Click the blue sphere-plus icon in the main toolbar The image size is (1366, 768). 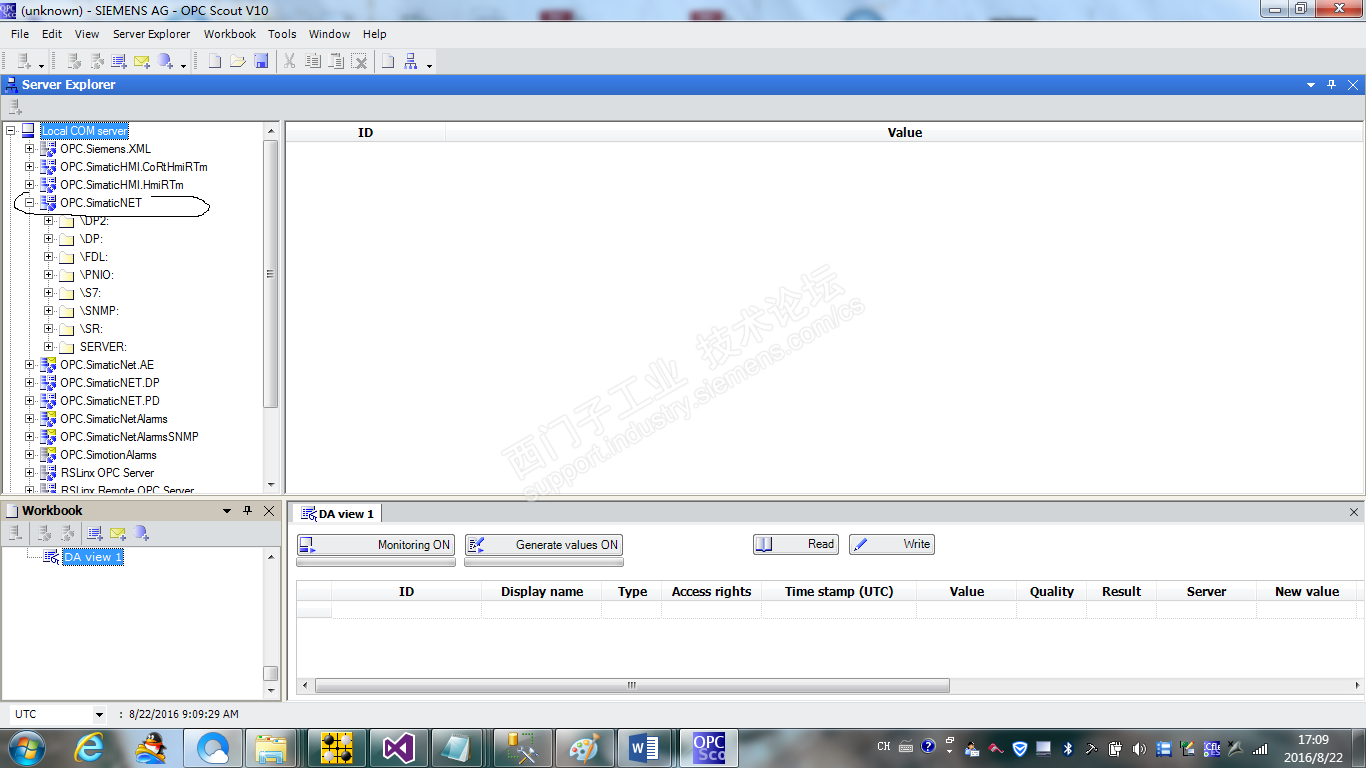click(165, 62)
